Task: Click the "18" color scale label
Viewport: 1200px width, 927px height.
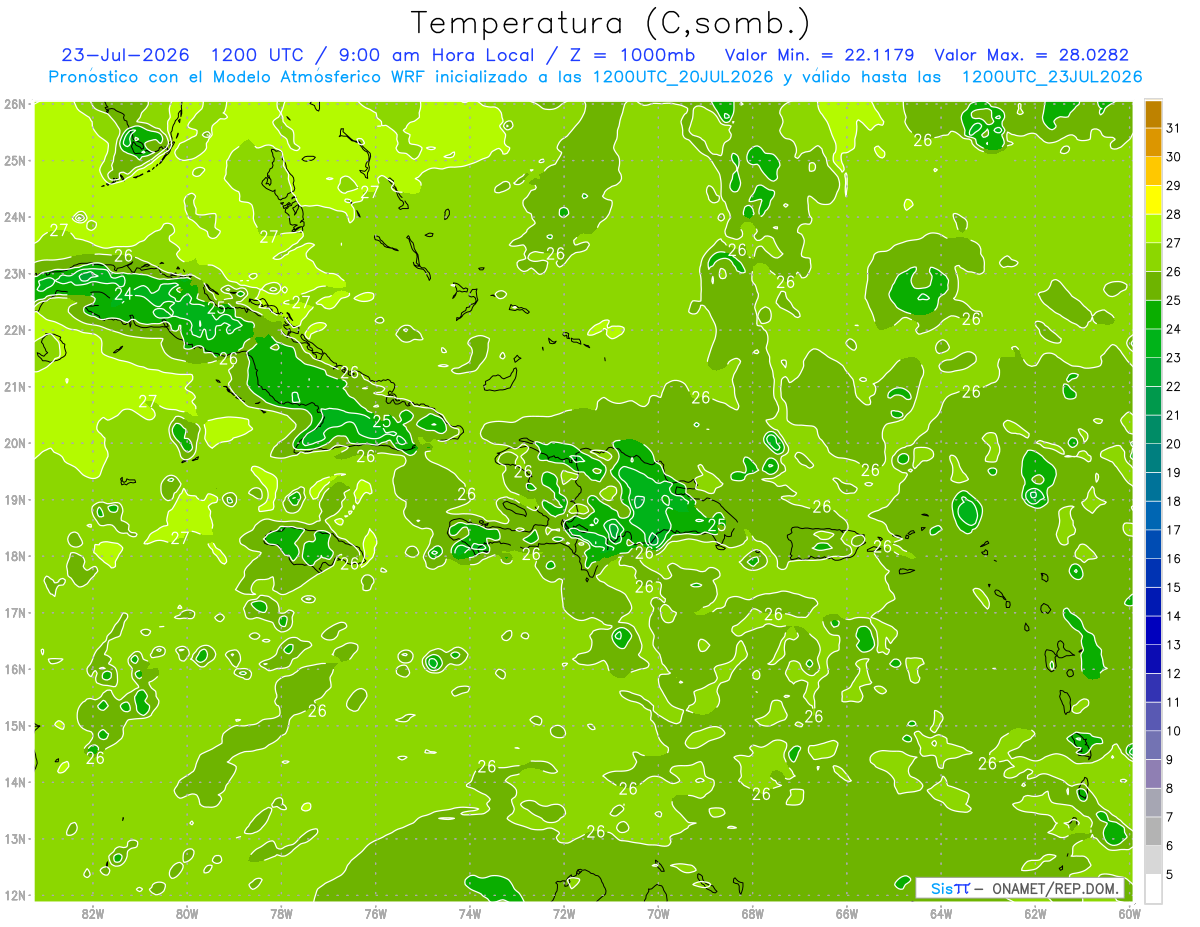Action: click(x=1174, y=502)
